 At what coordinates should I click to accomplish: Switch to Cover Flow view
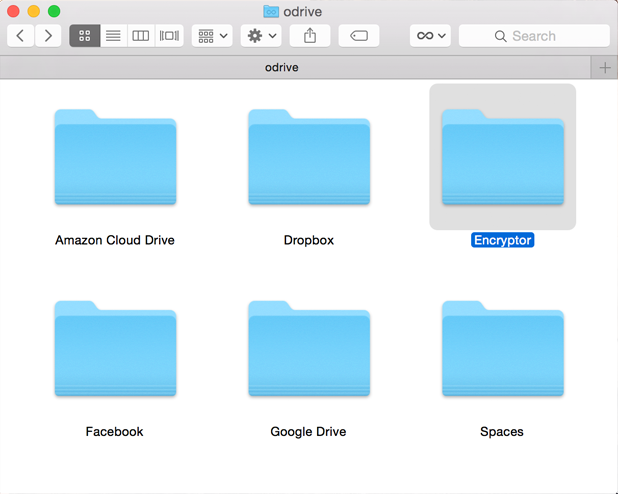169,36
